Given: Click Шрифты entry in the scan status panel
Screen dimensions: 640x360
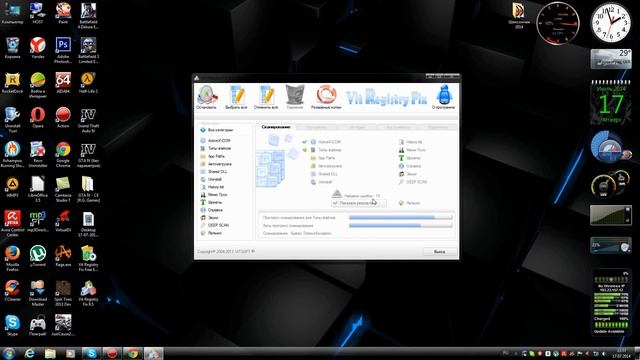Looking at the screenshot, I should click(409, 158).
